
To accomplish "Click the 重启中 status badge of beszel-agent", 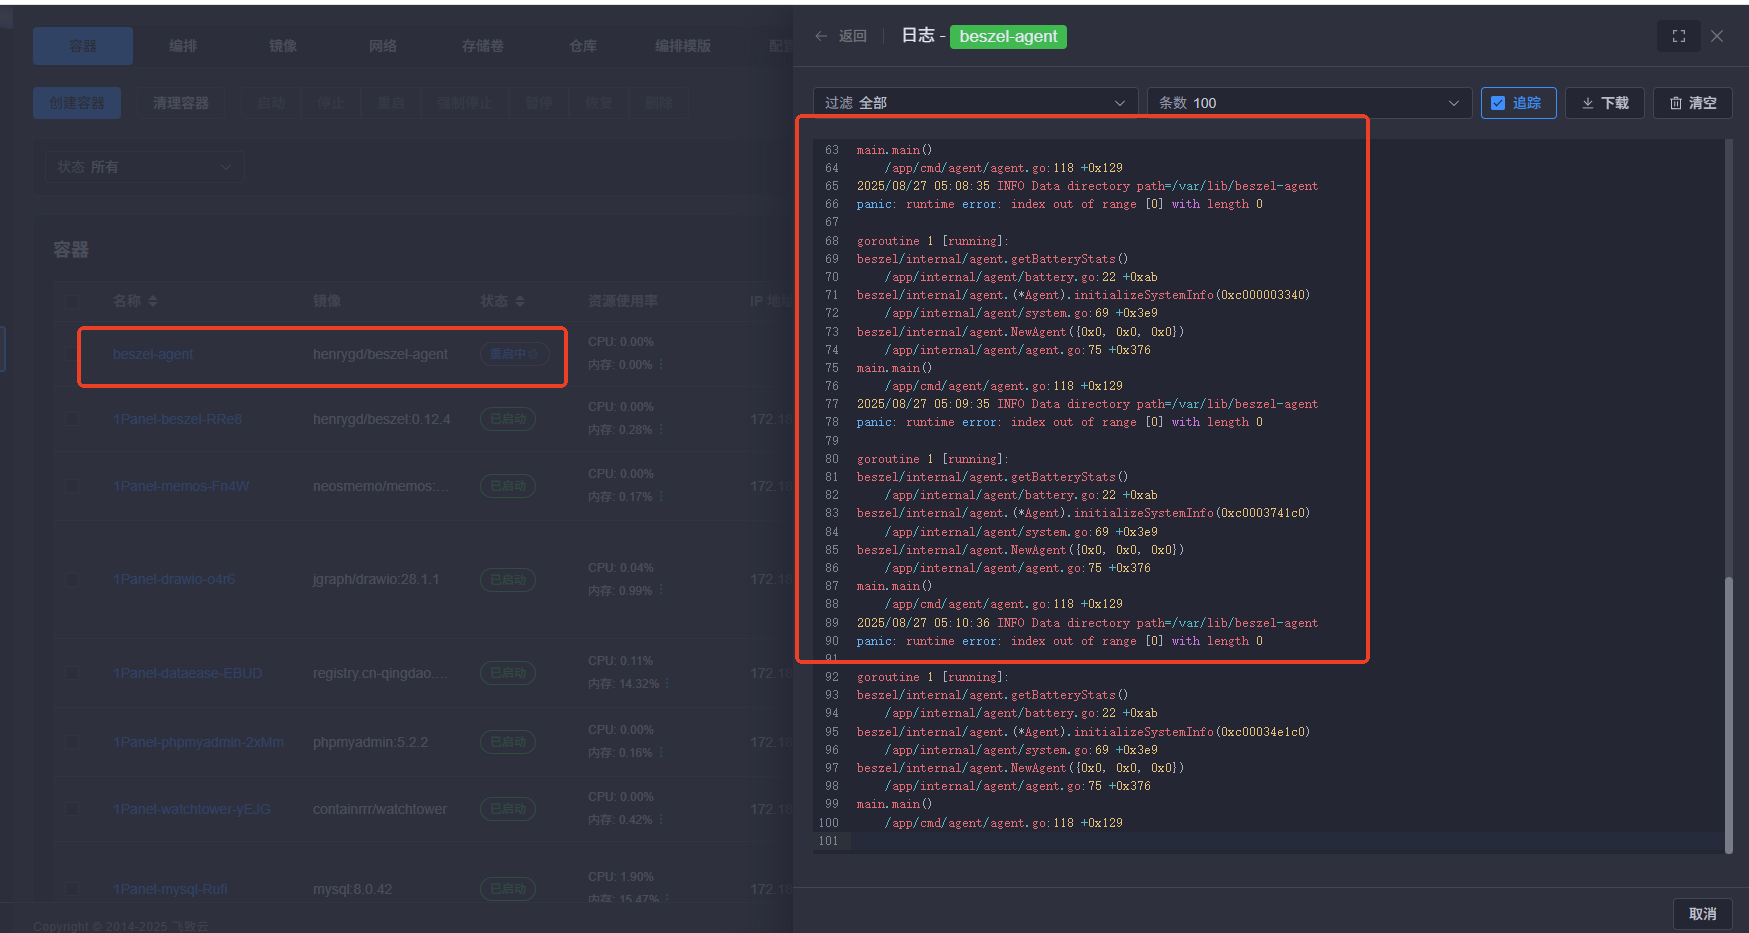I will (x=514, y=354).
